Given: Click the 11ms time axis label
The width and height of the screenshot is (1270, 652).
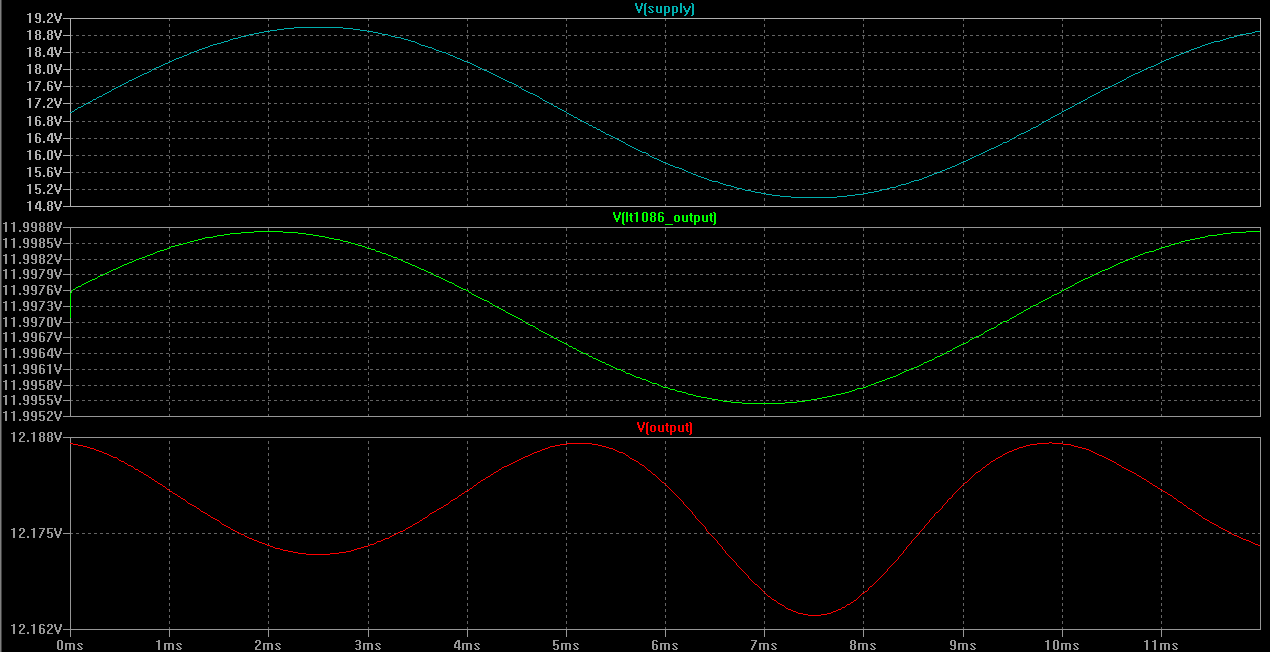Looking at the screenshot, I should pyautogui.click(x=1161, y=645).
